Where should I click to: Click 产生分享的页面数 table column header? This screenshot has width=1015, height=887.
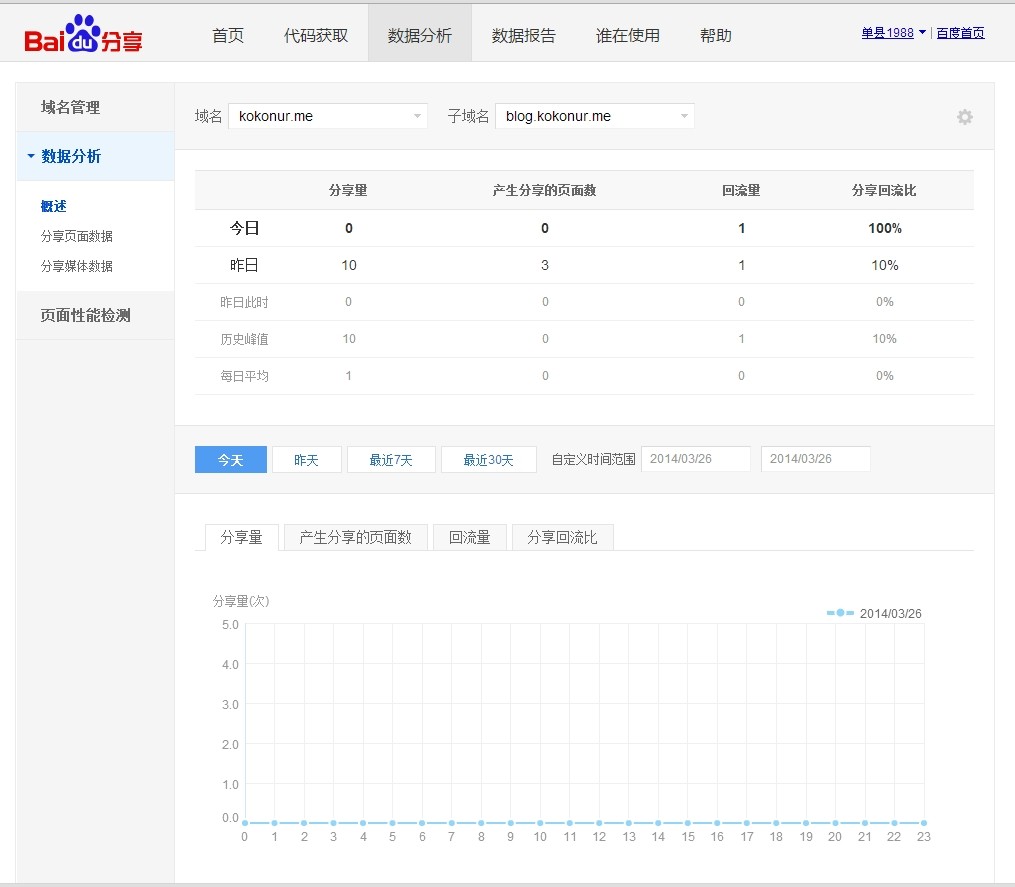tap(544, 190)
